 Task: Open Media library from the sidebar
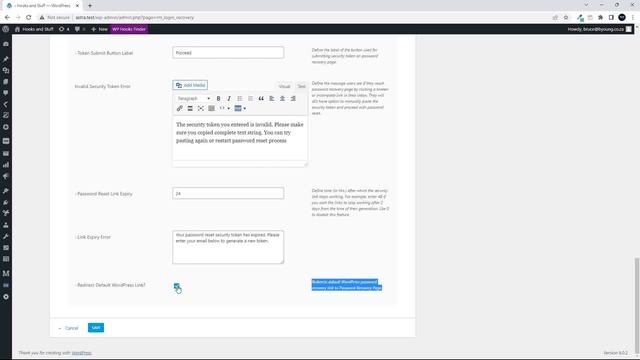[x=6, y=71]
